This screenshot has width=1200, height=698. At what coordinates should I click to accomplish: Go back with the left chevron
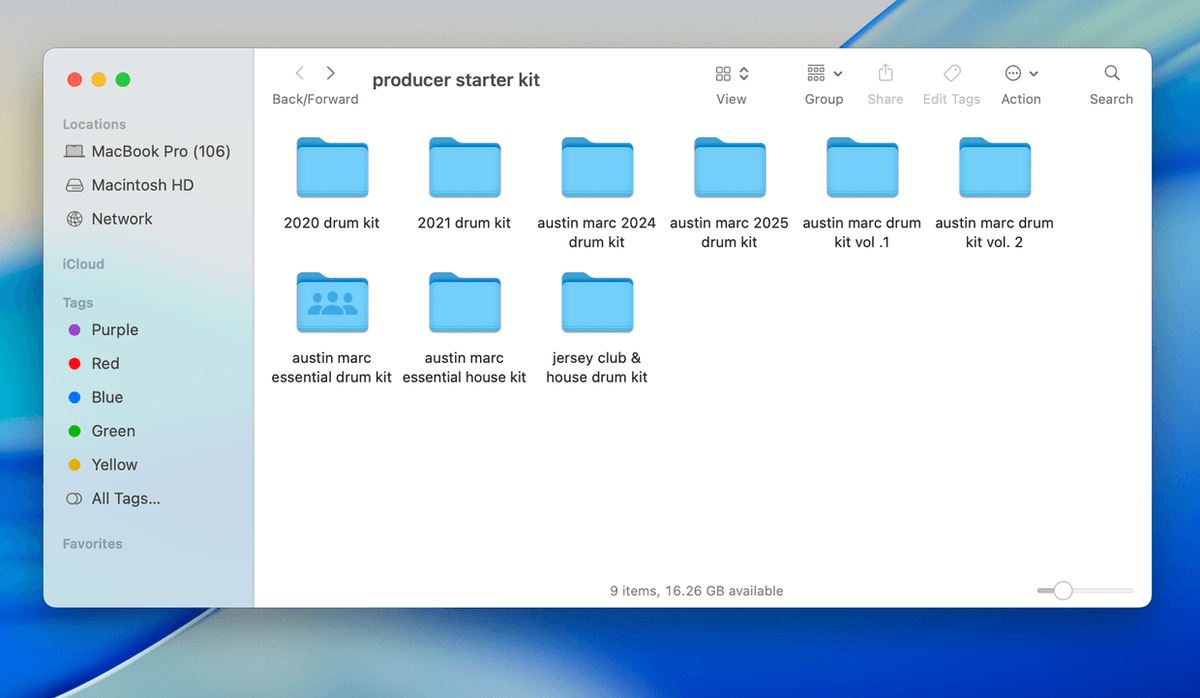(x=300, y=73)
